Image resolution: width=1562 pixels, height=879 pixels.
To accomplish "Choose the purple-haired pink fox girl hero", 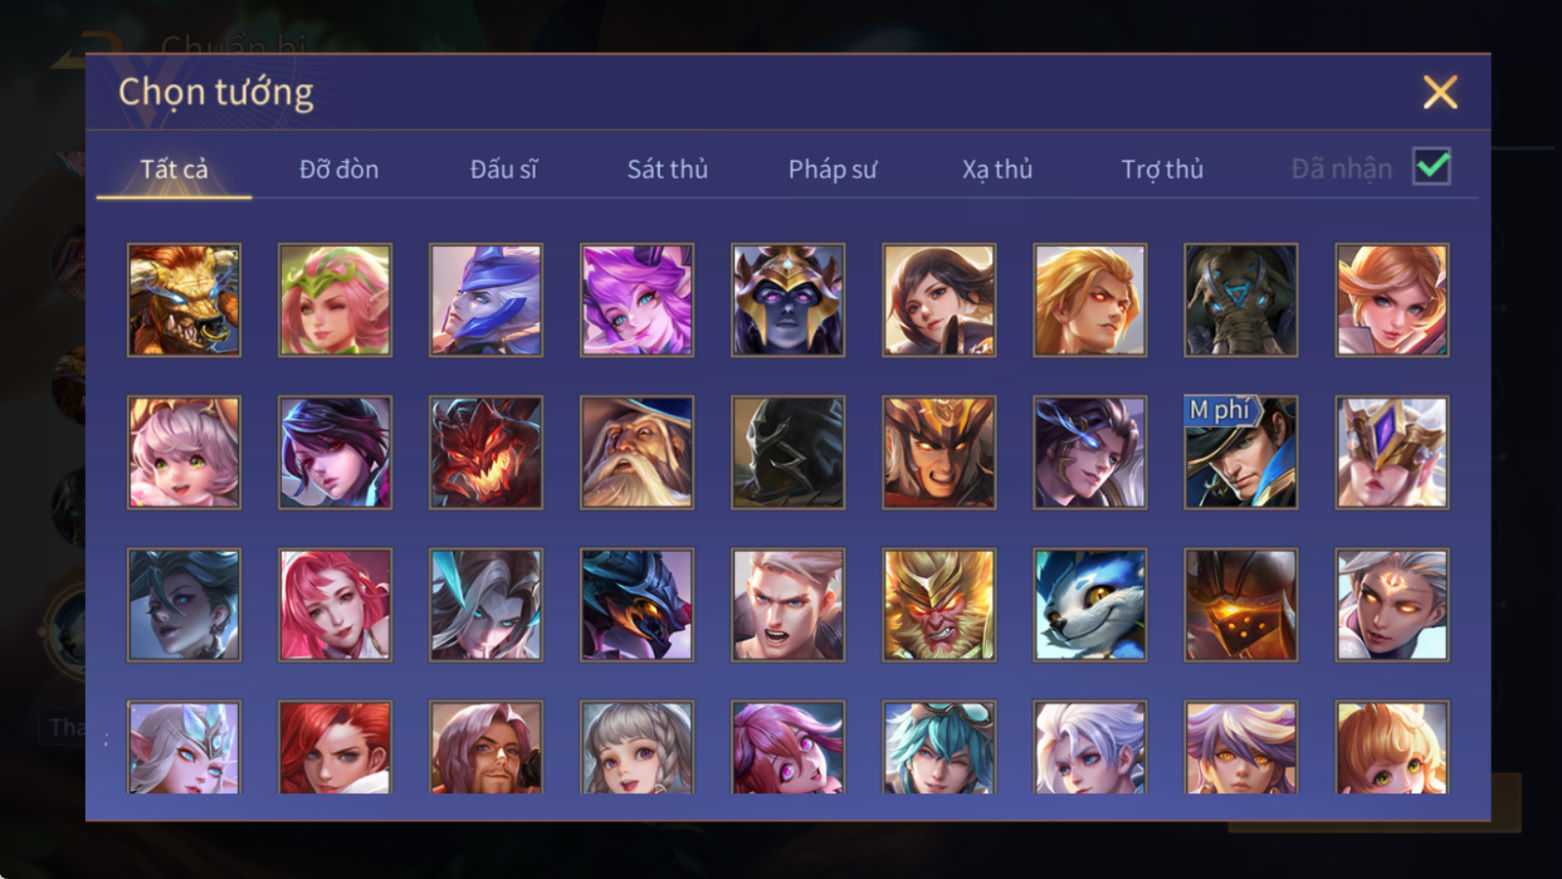I will 637,300.
